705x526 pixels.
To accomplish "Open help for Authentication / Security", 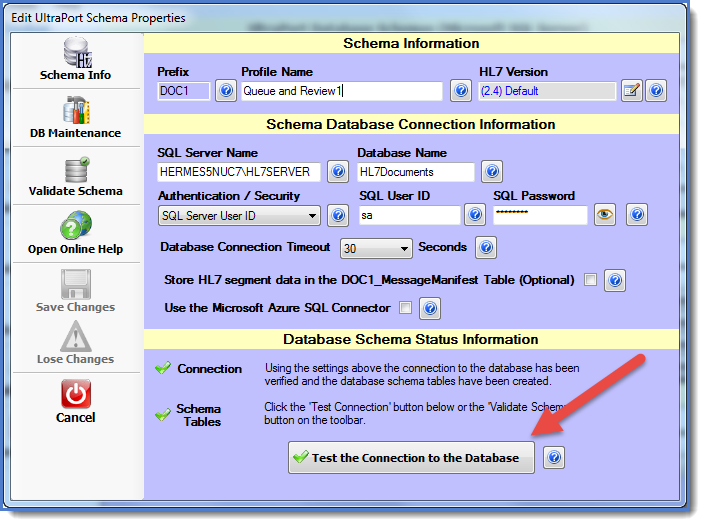I will tap(338, 215).
